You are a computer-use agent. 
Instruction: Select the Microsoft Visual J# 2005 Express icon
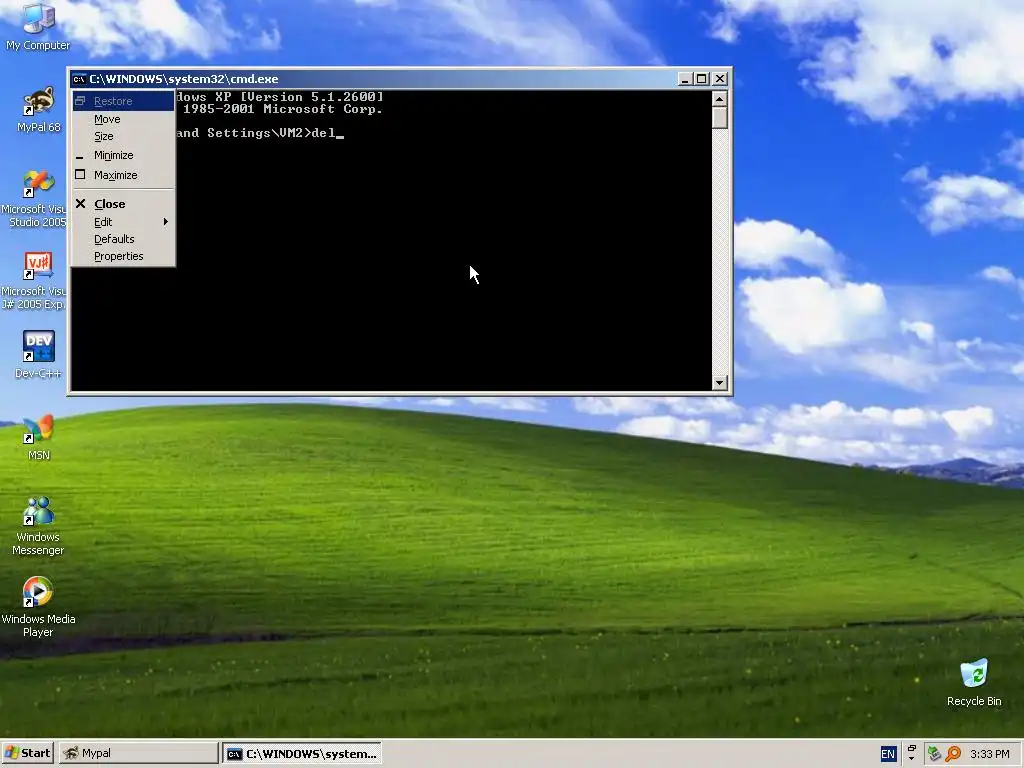coord(37,280)
